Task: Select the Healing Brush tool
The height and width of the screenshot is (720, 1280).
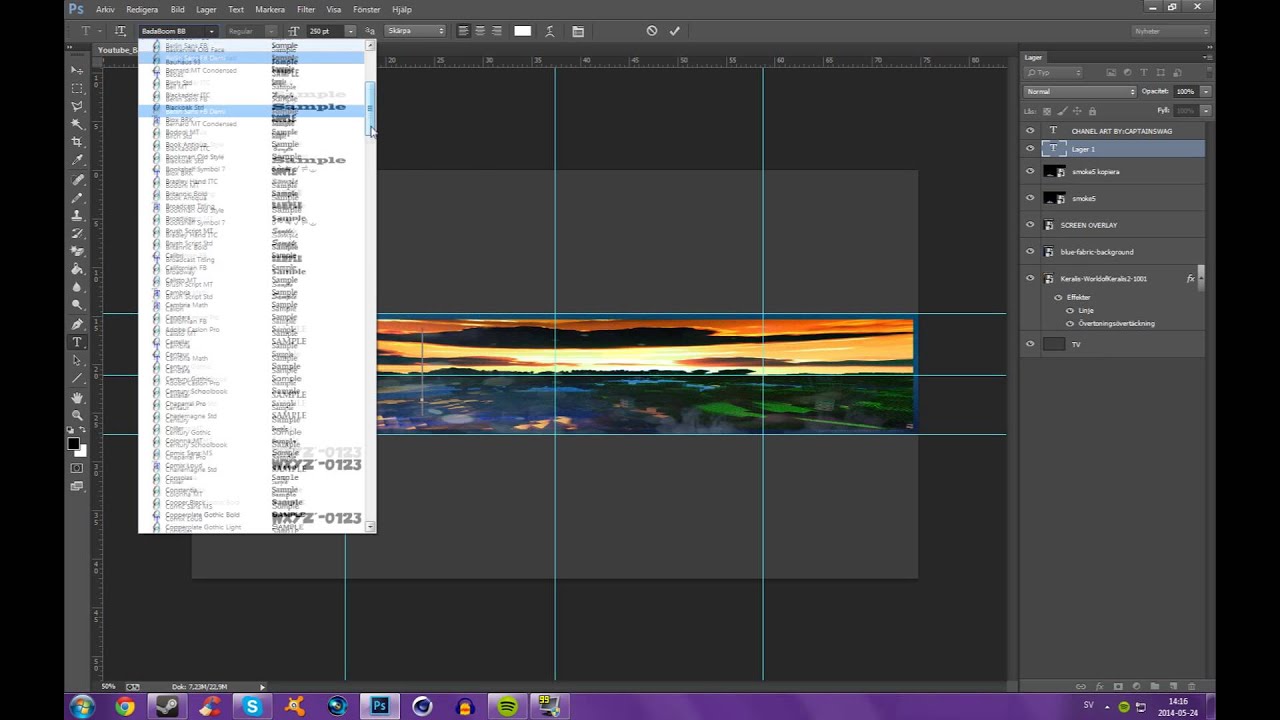Action: point(77,180)
